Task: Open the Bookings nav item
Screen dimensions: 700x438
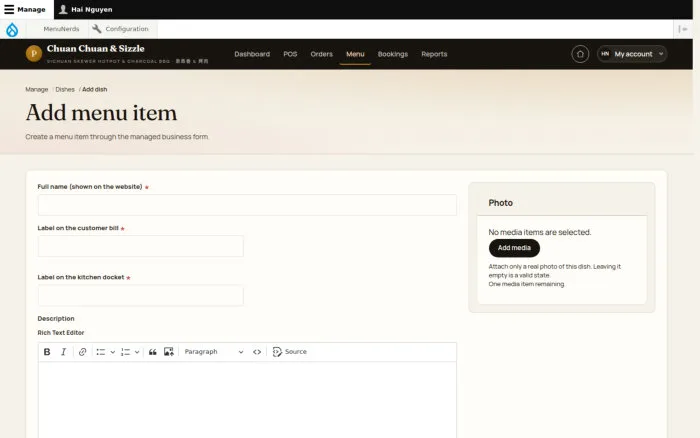Action: pyautogui.click(x=393, y=54)
